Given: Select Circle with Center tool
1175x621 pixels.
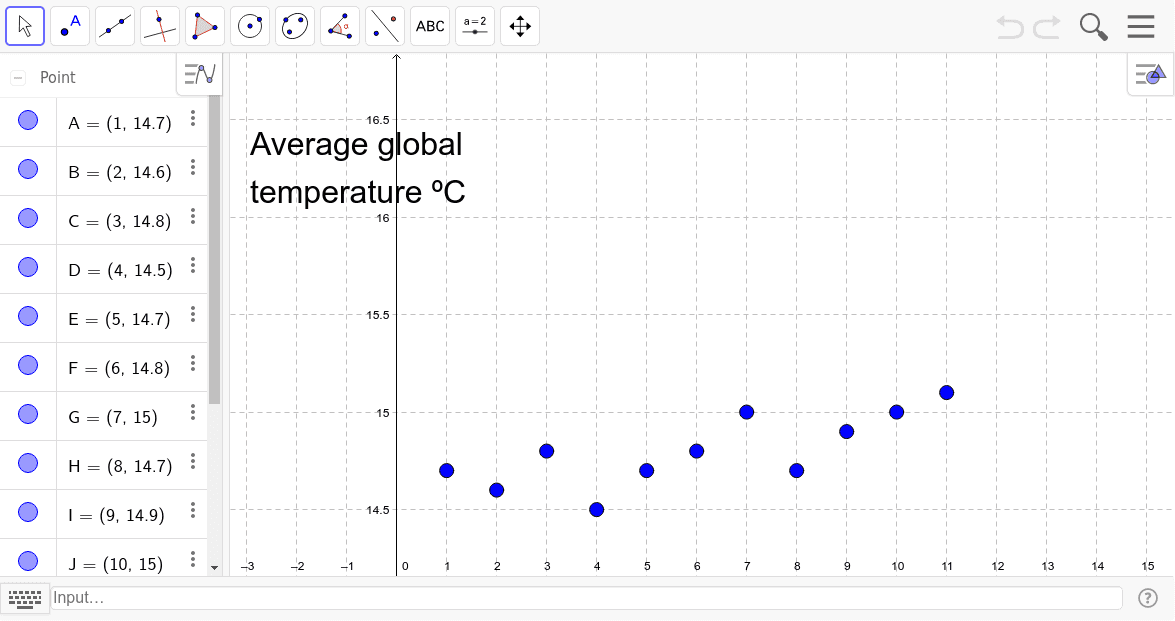Looking at the screenshot, I should [x=250, y=26].
